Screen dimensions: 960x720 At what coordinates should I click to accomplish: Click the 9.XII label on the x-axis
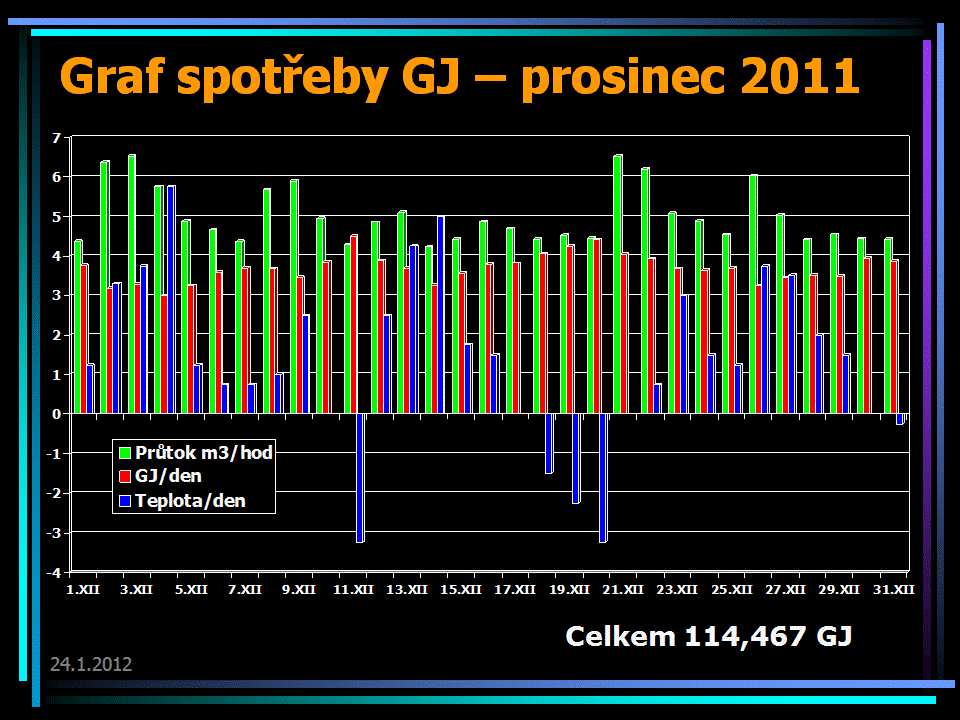[298, 590]
